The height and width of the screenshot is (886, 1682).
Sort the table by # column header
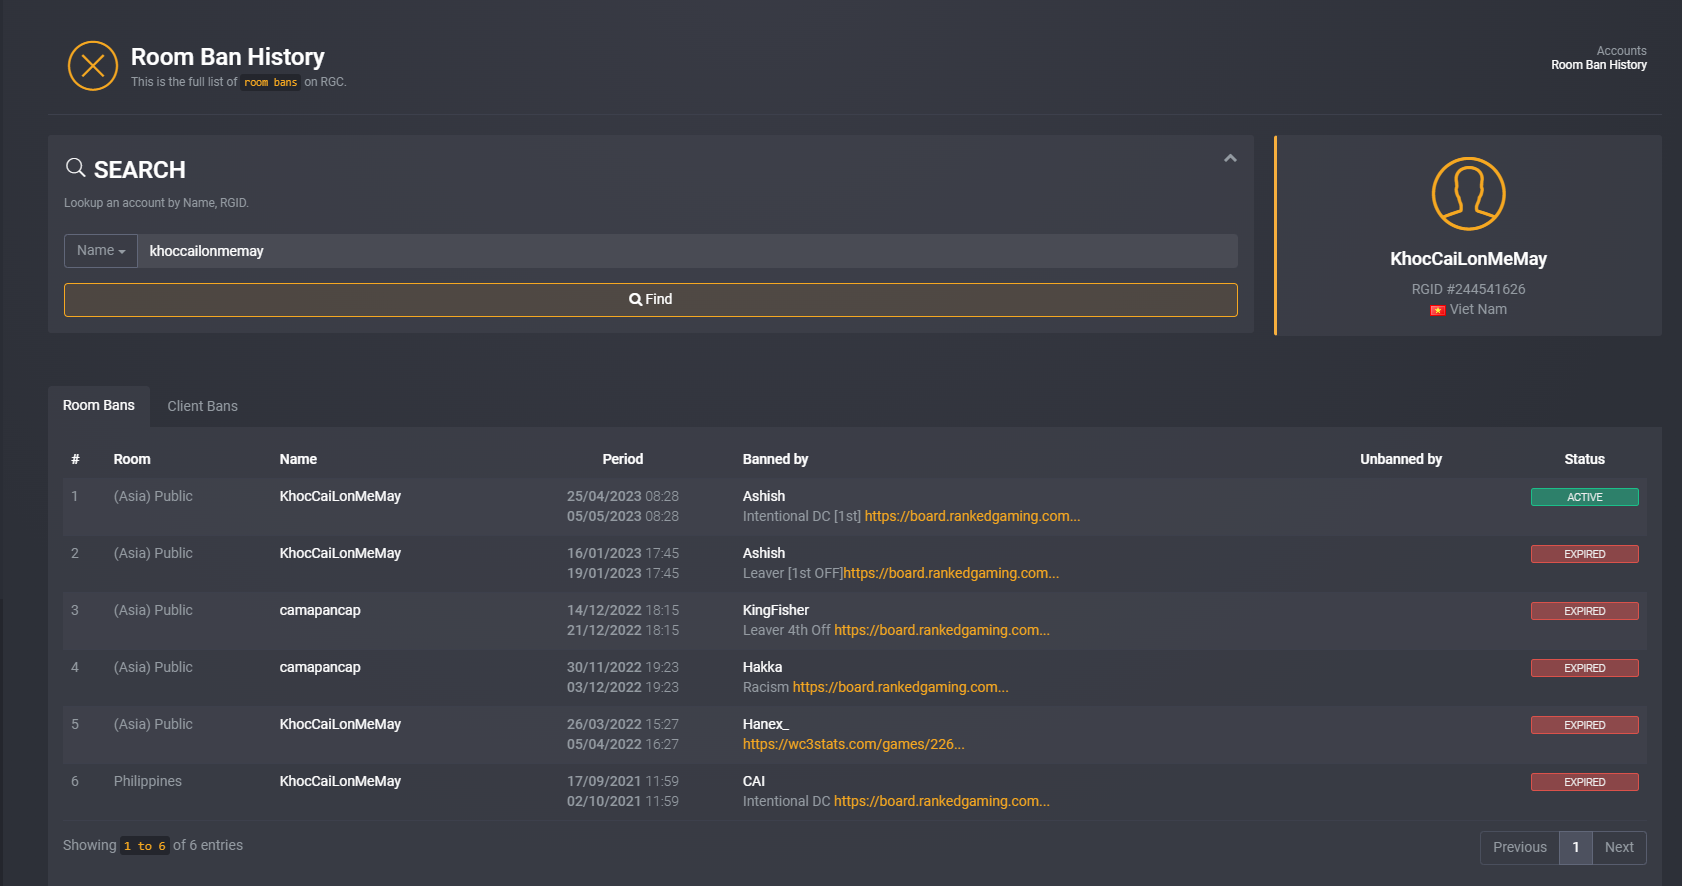click(x=75, y=459)
